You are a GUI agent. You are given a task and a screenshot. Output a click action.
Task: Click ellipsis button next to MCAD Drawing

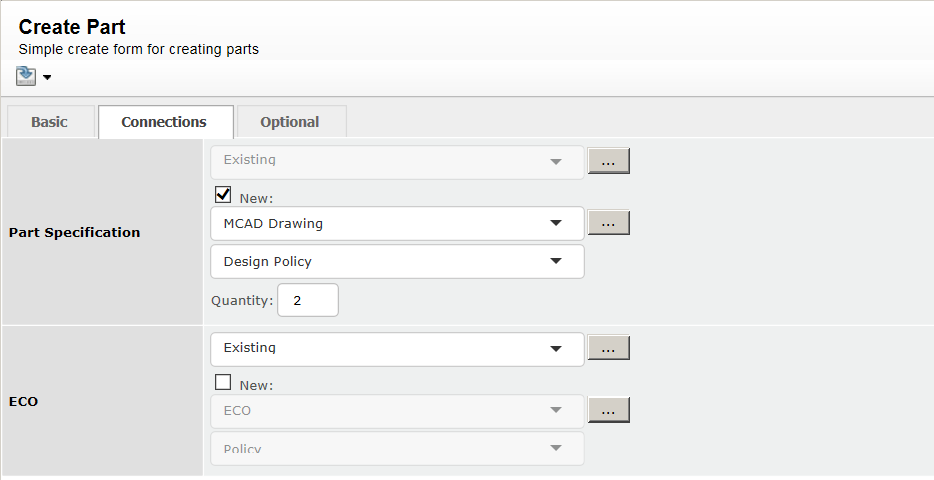click(608, 223)
